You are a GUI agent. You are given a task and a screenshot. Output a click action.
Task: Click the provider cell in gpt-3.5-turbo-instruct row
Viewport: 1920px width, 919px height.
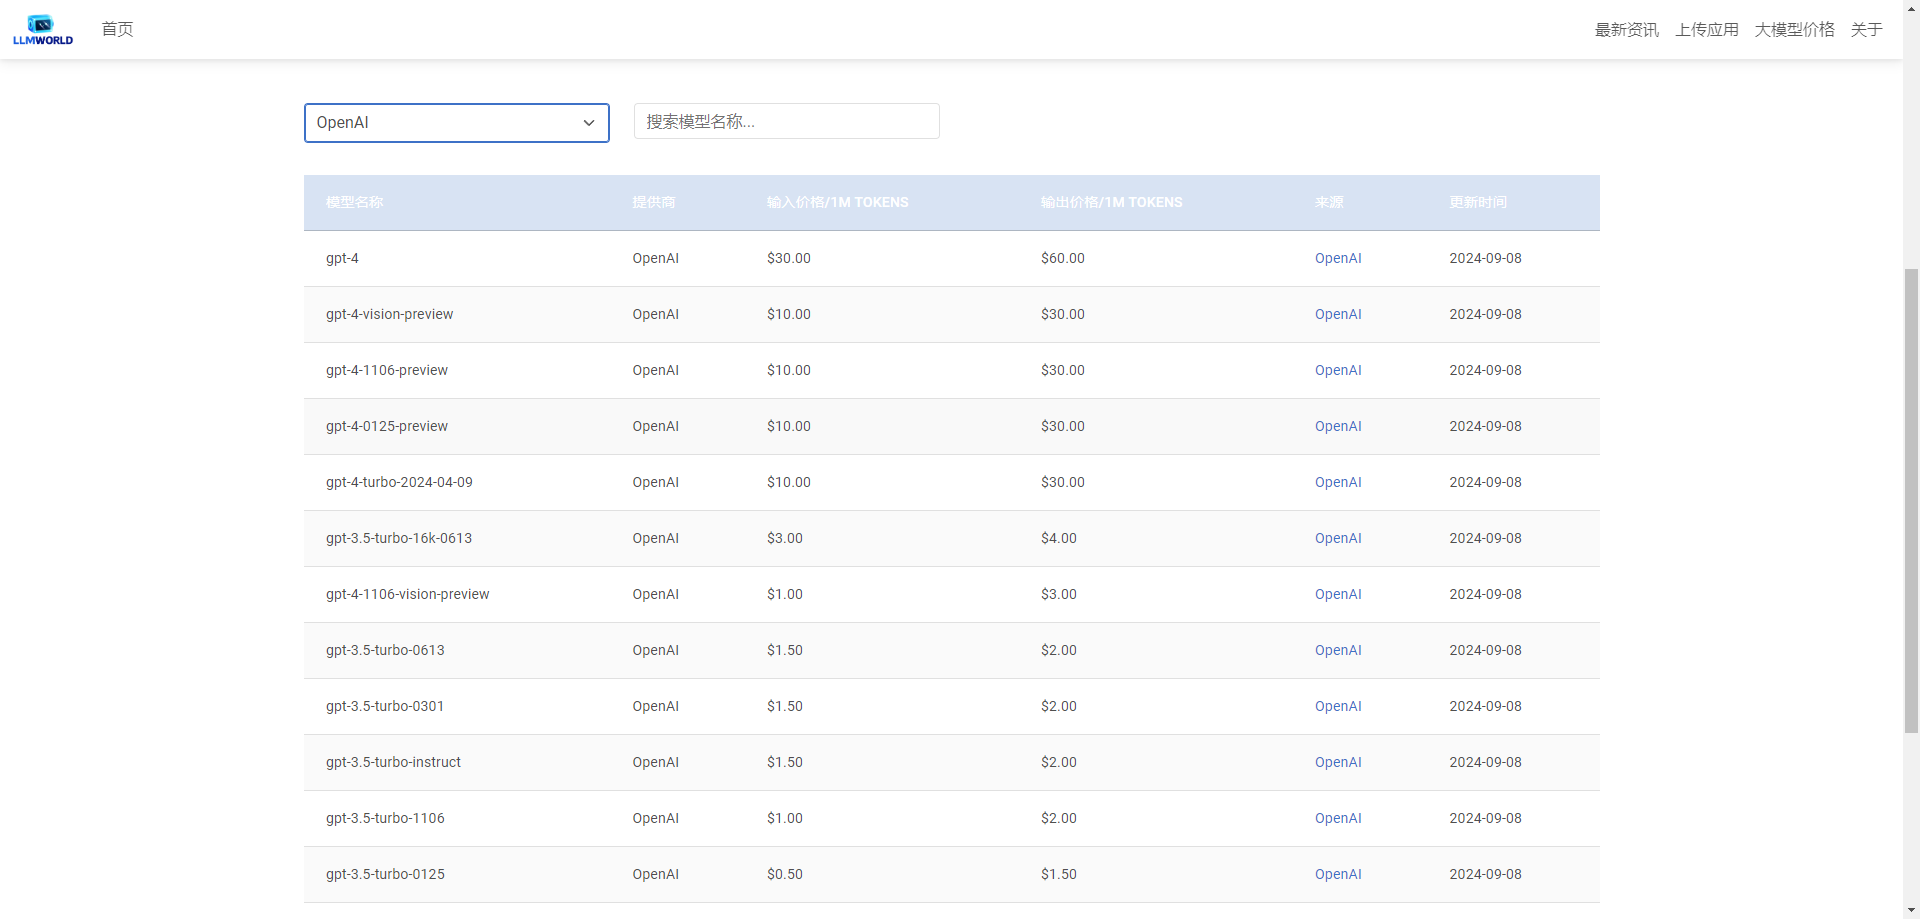point(655,762)
